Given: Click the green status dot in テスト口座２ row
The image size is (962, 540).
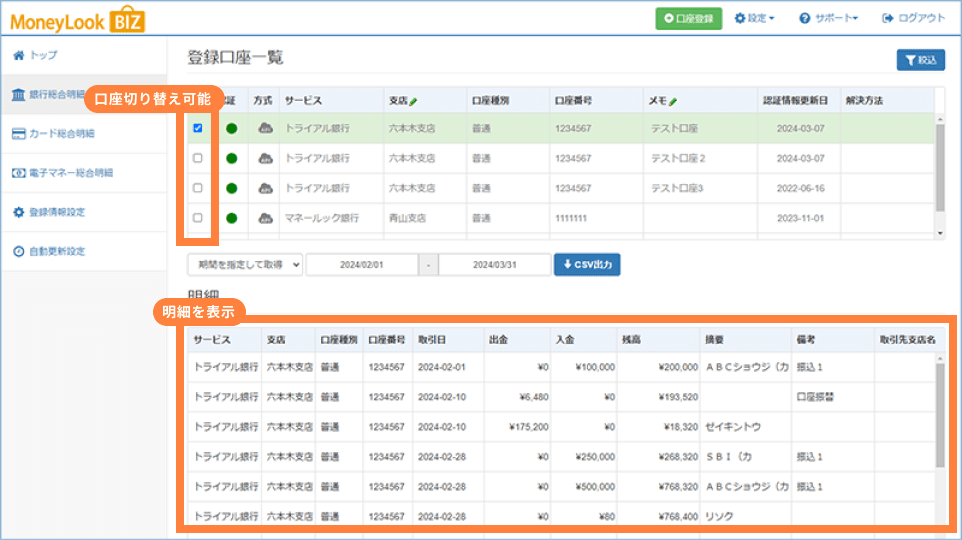Looking at the screenshot, I should pyautogui.click(x=231, y=158).
